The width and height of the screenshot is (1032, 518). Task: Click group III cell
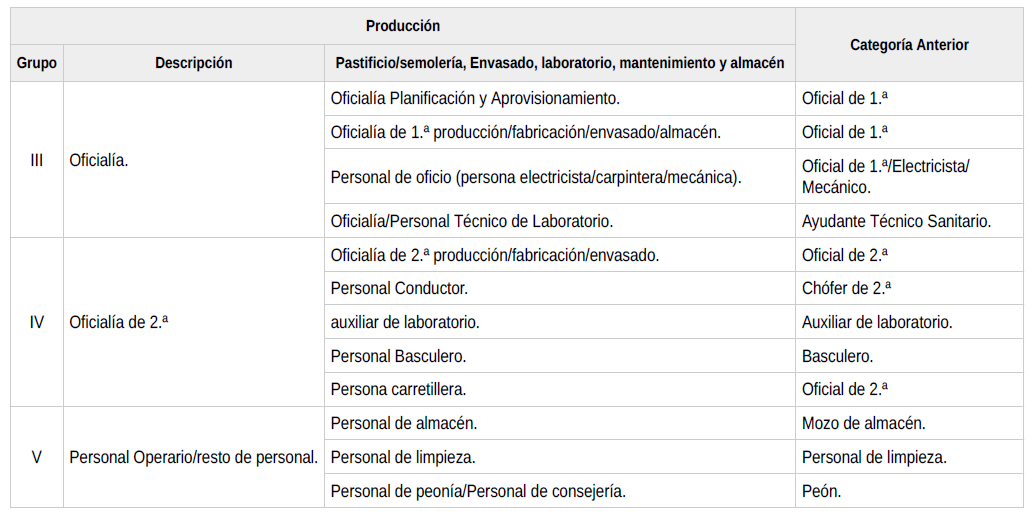[x=37, y=160]
